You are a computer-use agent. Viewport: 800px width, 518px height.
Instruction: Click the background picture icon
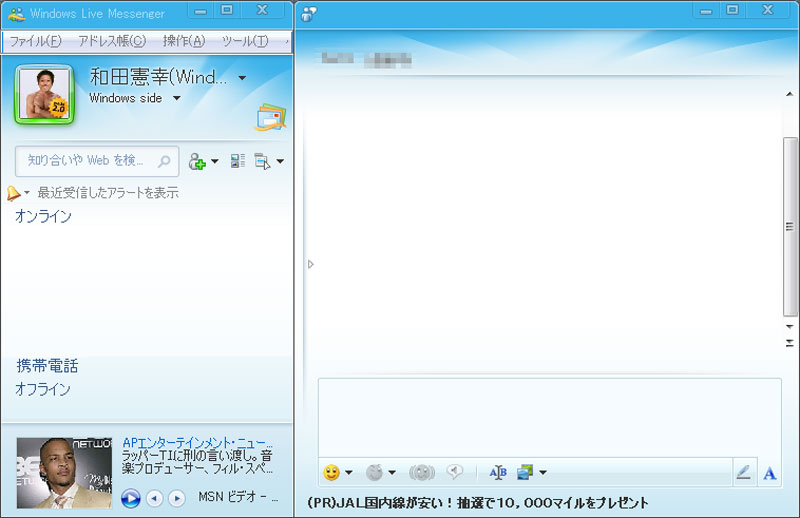point(524,473)
